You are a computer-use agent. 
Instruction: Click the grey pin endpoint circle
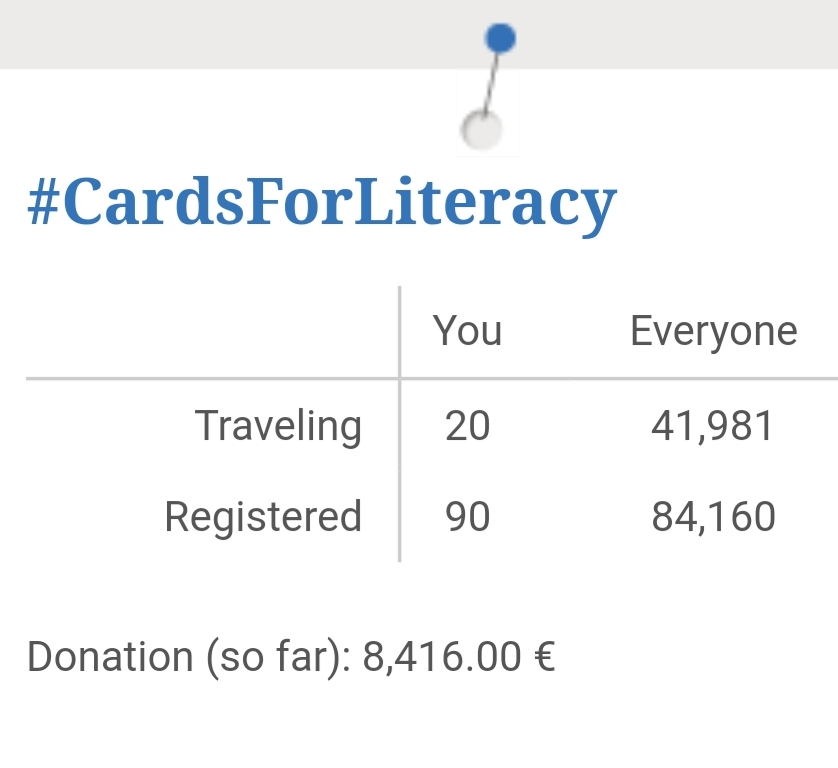pyautogui.click(x=481, y=130)
